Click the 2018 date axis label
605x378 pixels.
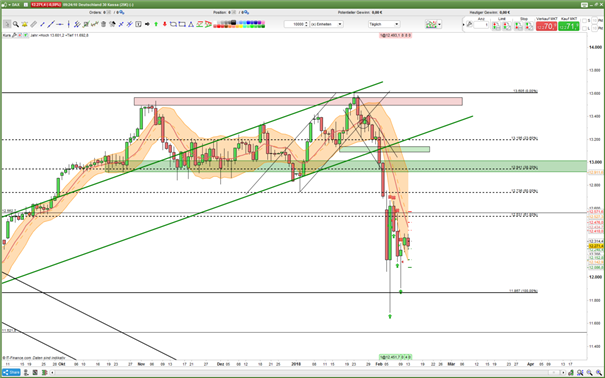(296, 364)
